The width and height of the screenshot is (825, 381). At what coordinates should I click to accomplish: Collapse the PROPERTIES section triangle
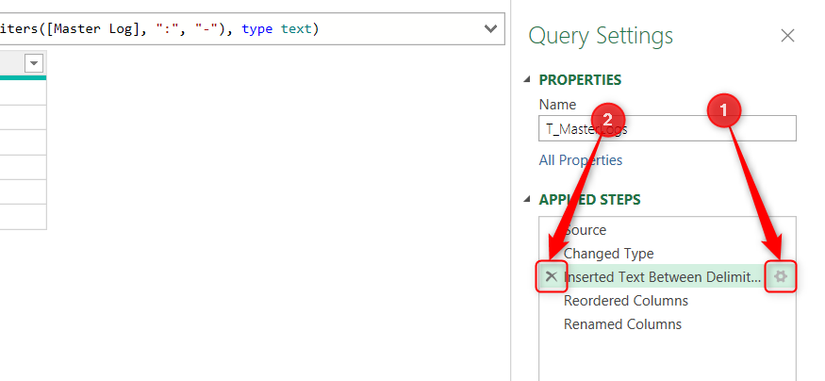[x=527, y=79]
